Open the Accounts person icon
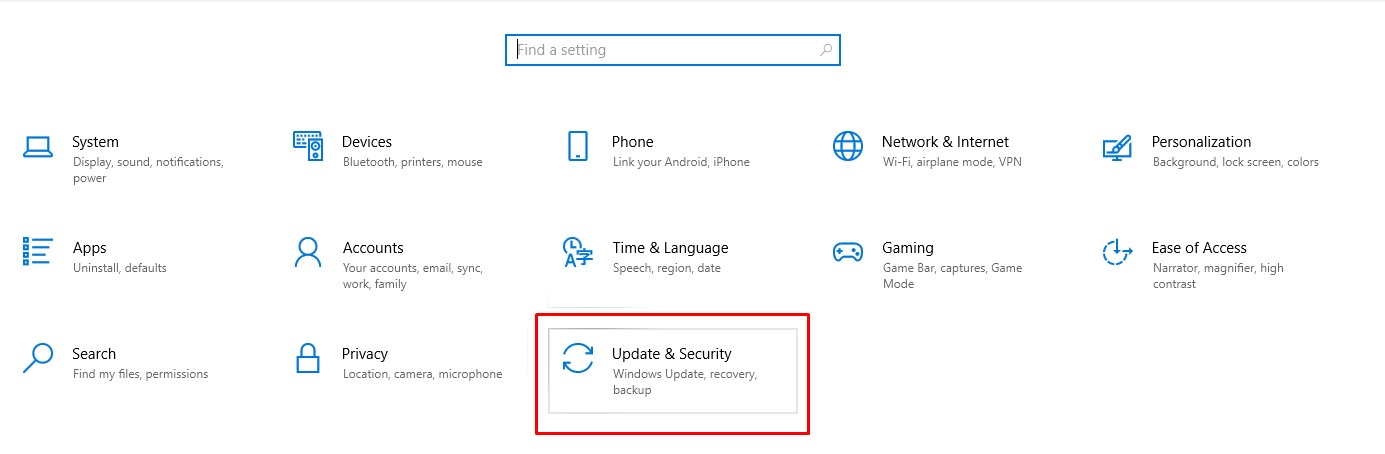The width and height of the screenshot is (1385, 454). click(x=308, y=252)
